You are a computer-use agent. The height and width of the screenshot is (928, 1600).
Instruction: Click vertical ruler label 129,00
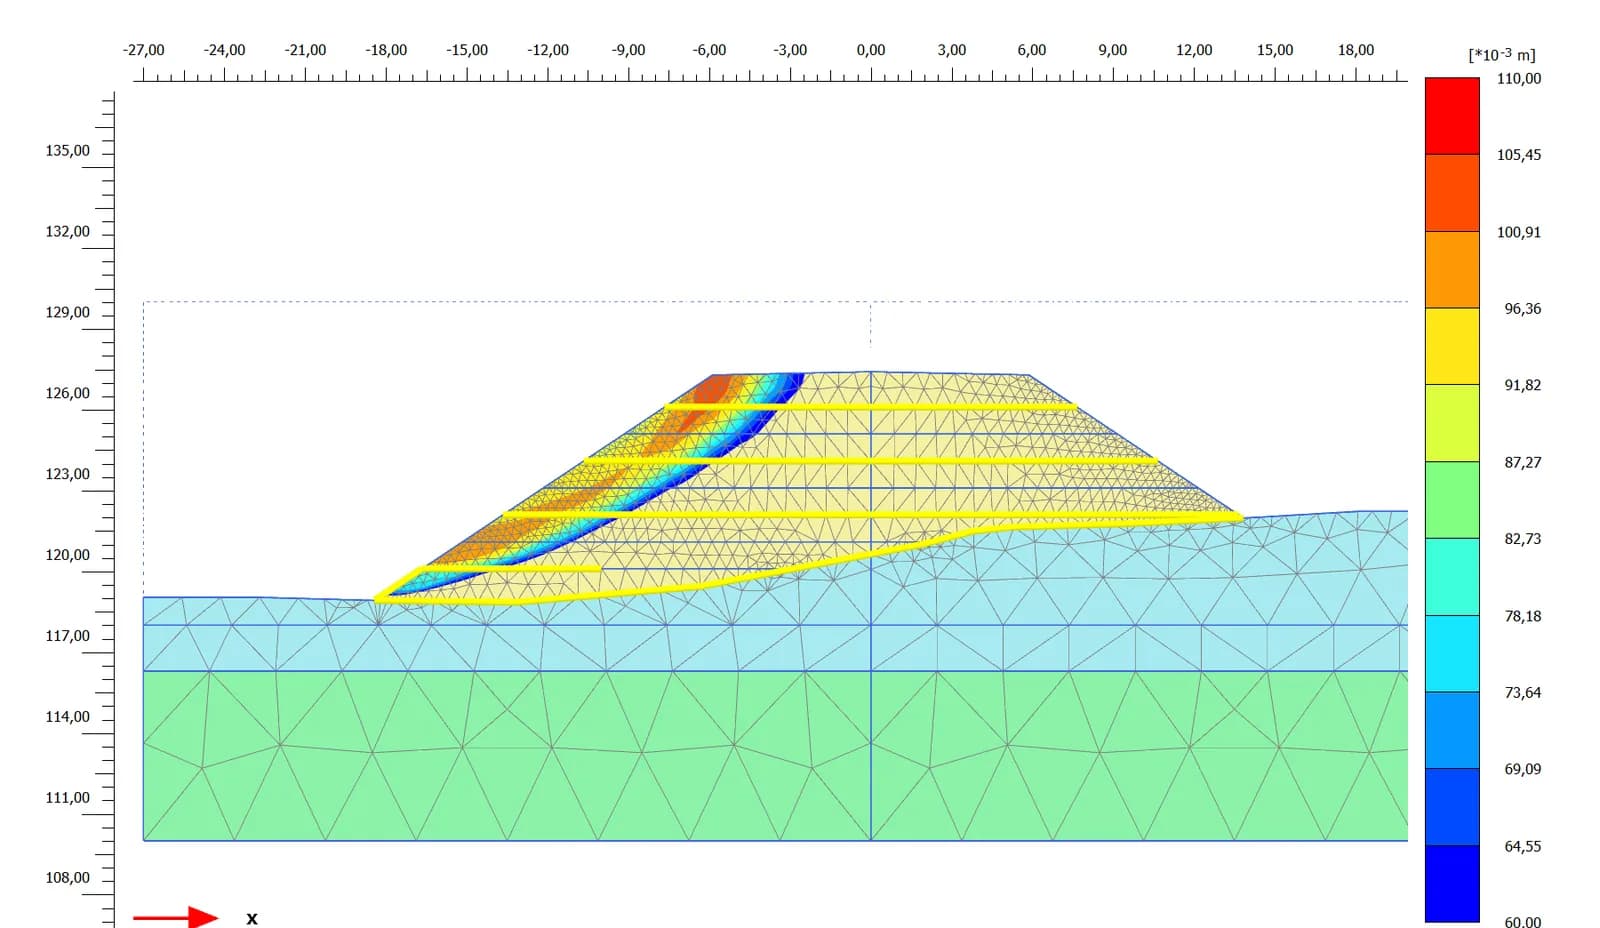point(67,312)
